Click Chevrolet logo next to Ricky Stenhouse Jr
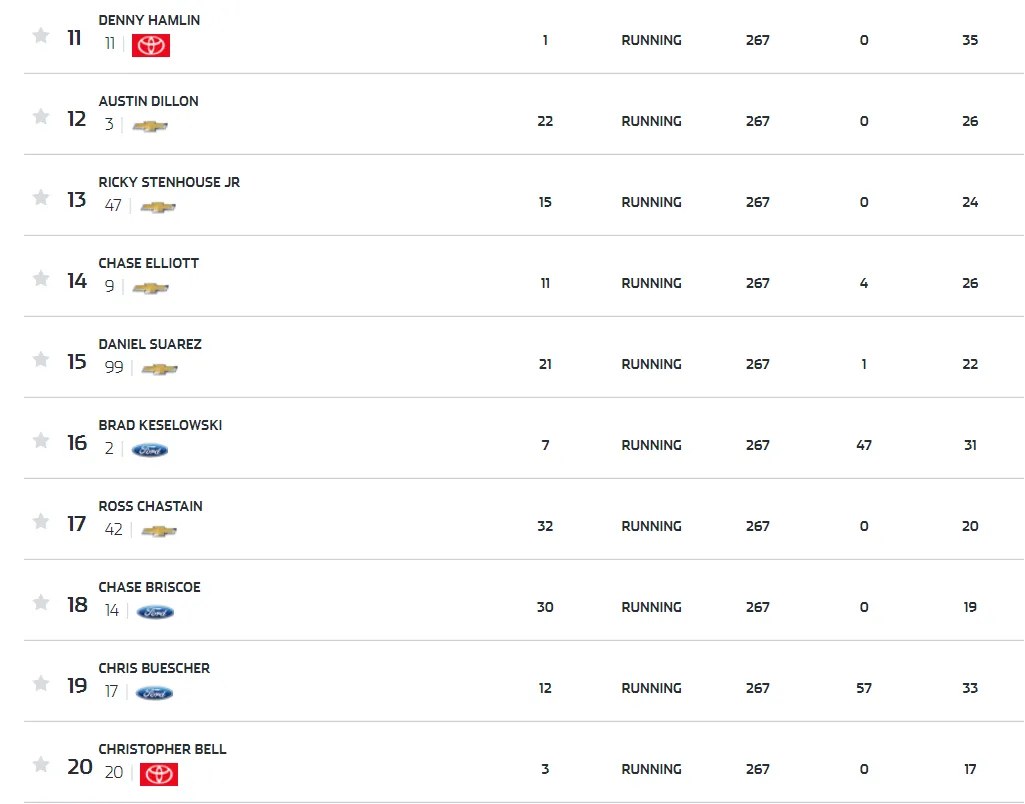 pos(157,207)
